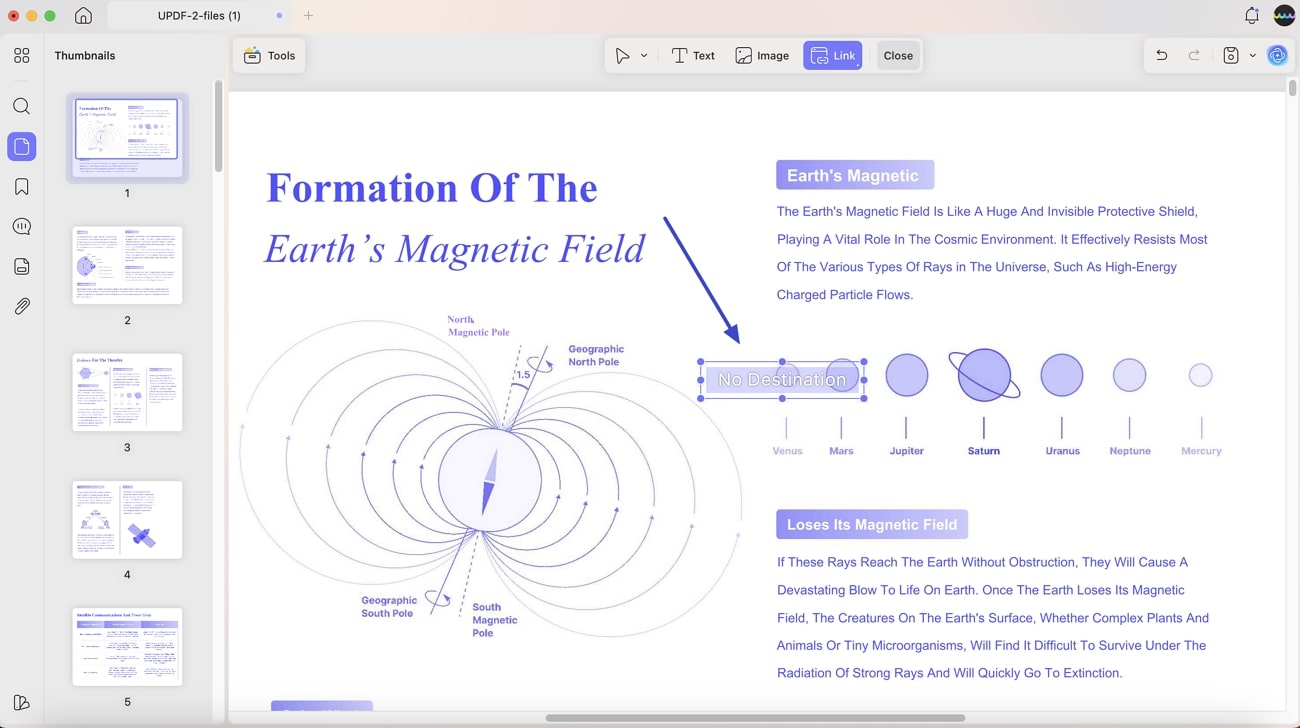Click the search magnifier icon in sidebar
Viewport: 1300px width, 728px height.
tap(22, 106)
